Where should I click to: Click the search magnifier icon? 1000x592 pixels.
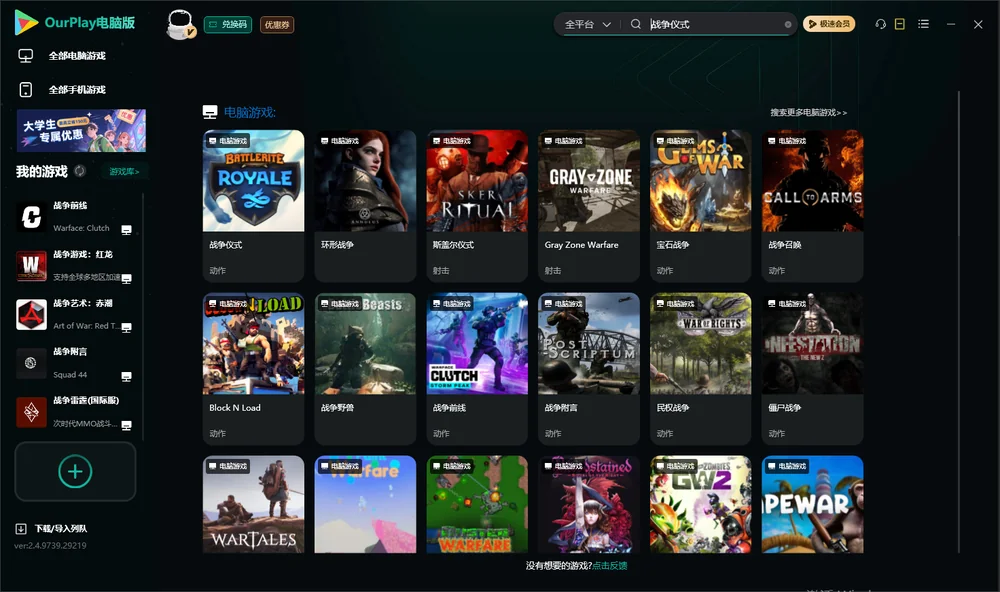pyautogui.click(x=635, y=24)
